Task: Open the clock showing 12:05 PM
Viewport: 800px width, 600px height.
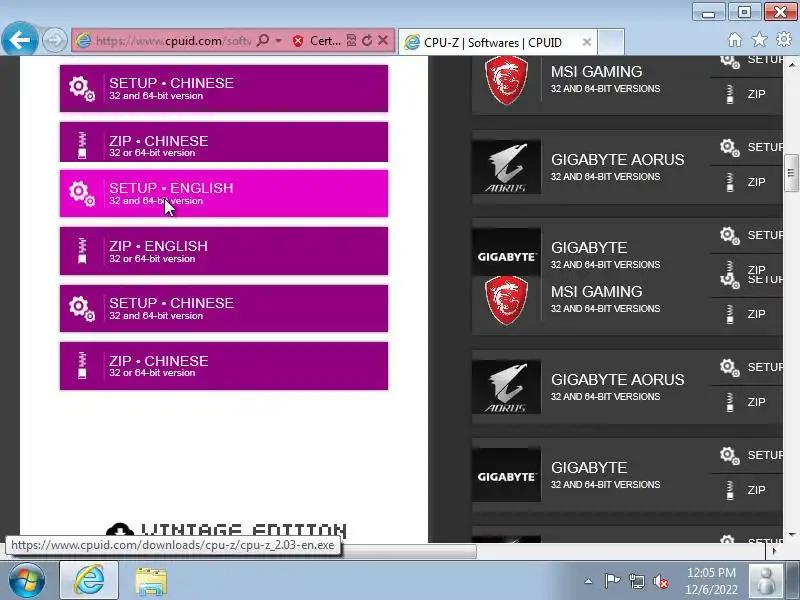Action: click(x=711, y=581)
